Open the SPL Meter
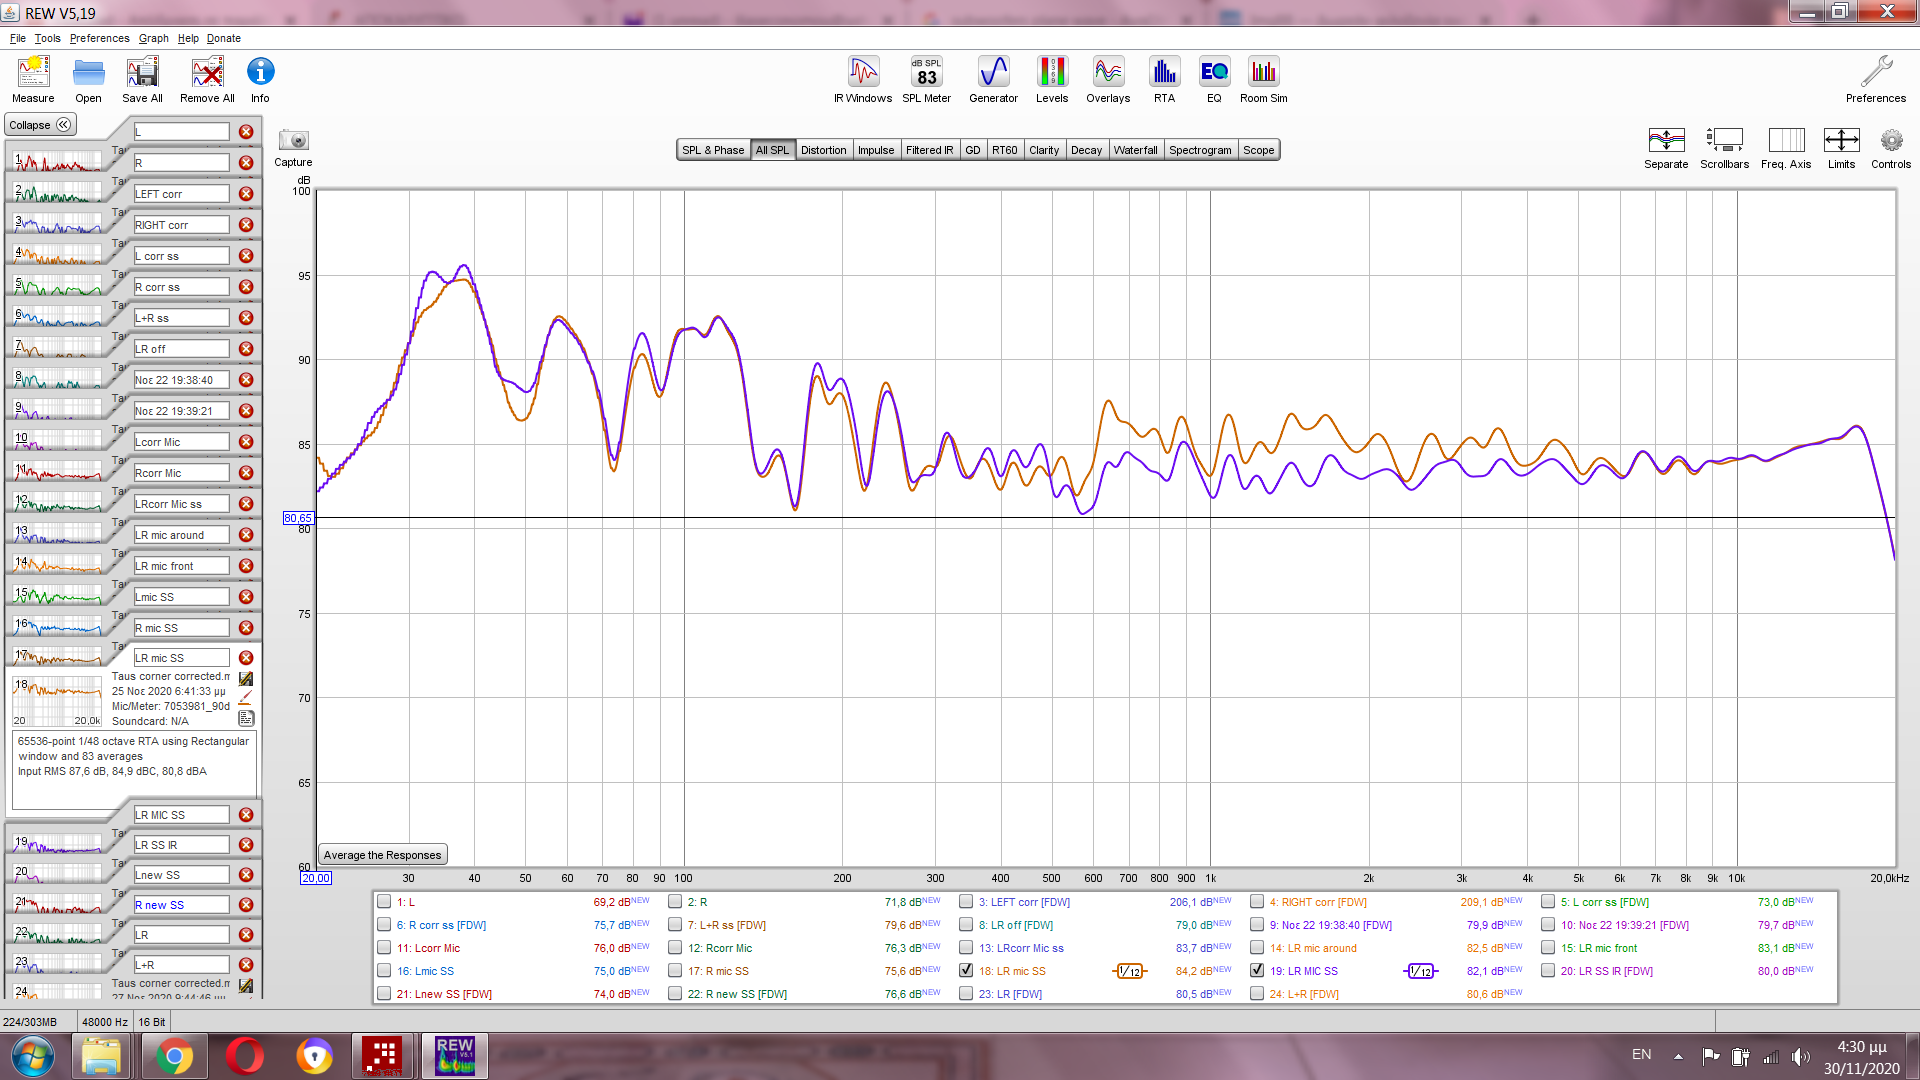Viewport: 1920px width, 1080px height. click(x=926, y=79)
